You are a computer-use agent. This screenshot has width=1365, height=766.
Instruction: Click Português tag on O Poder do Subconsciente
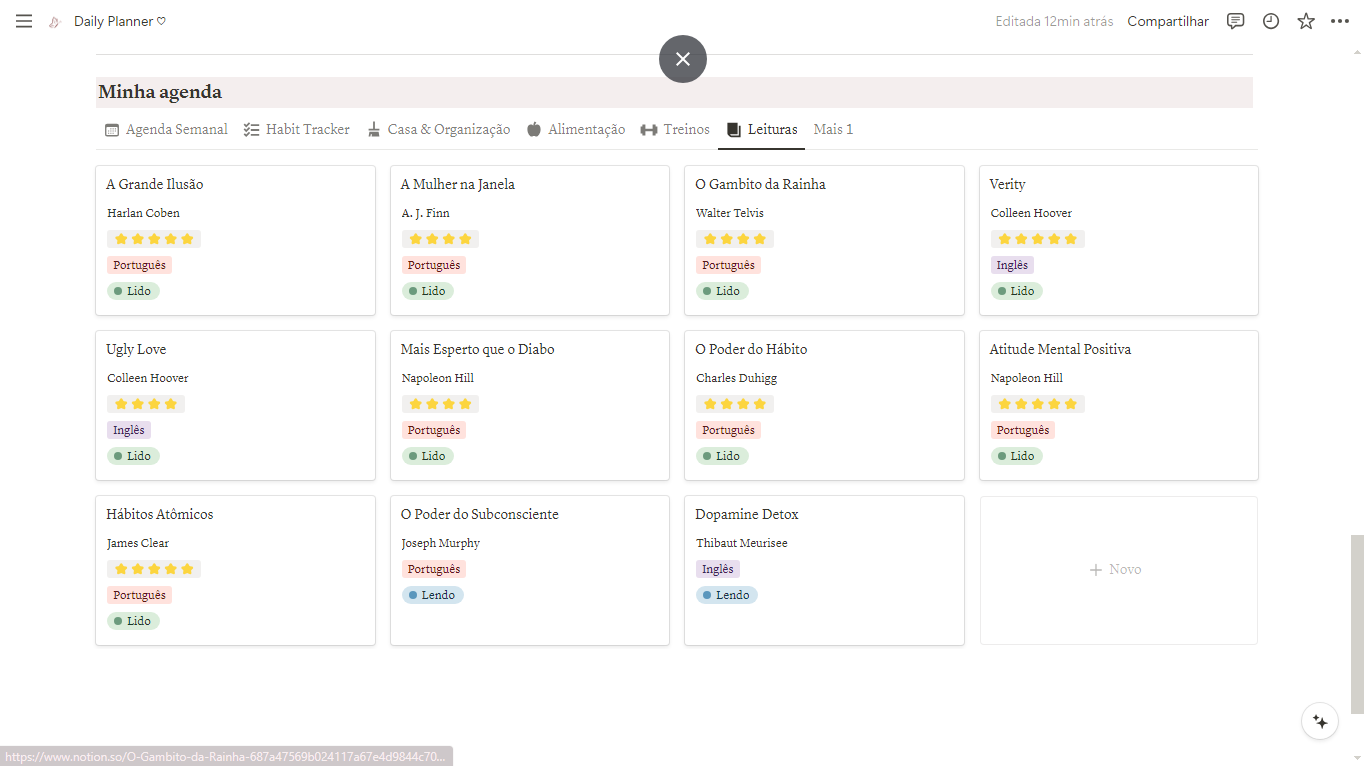coord(434,569)
